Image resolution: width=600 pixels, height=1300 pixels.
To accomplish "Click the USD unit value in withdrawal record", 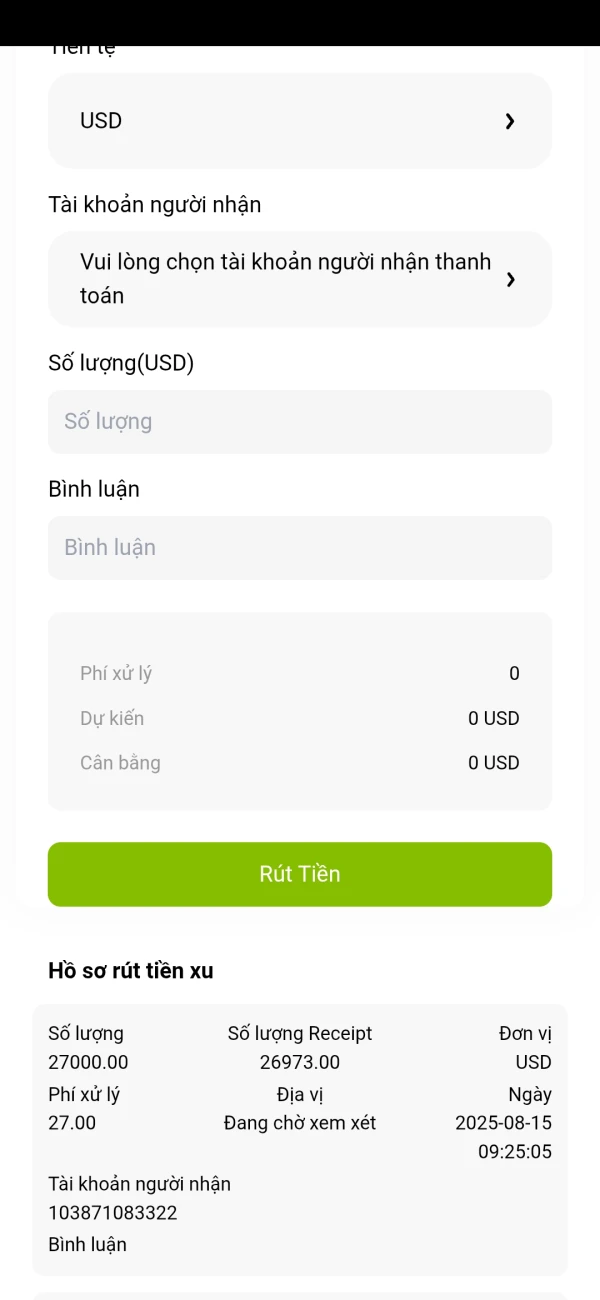I will 533,1062.
